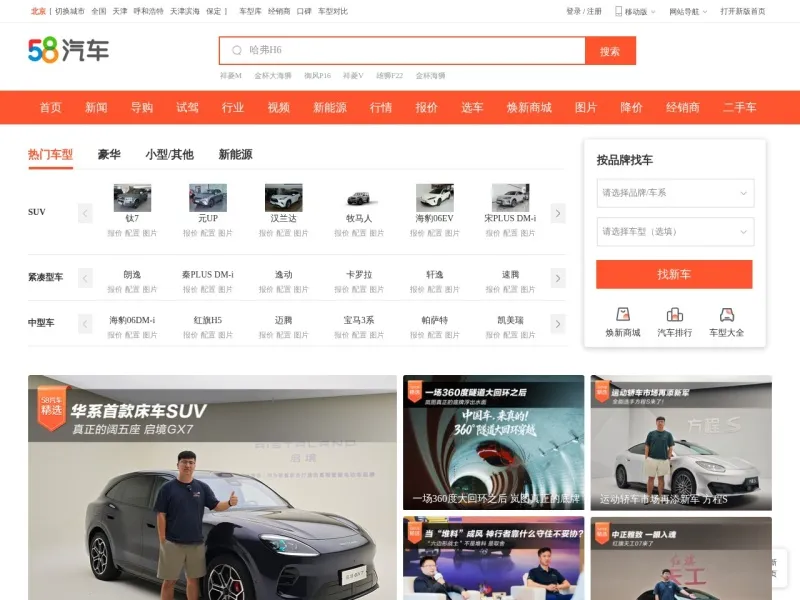
Task: Open the 宋PLUS DM-i car thumbnail
Action: [x=510, y=197]
